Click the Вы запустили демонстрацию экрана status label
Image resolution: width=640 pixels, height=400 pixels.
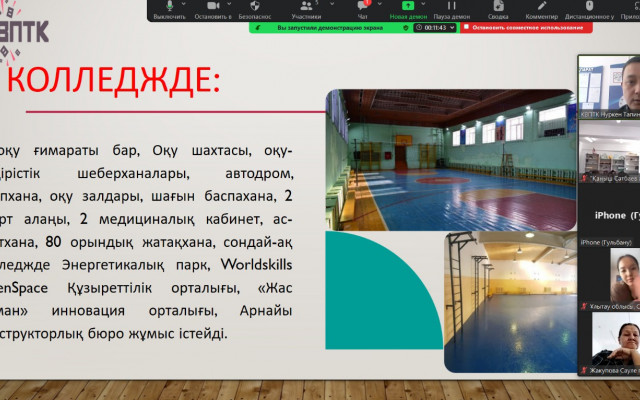(318, 28)
